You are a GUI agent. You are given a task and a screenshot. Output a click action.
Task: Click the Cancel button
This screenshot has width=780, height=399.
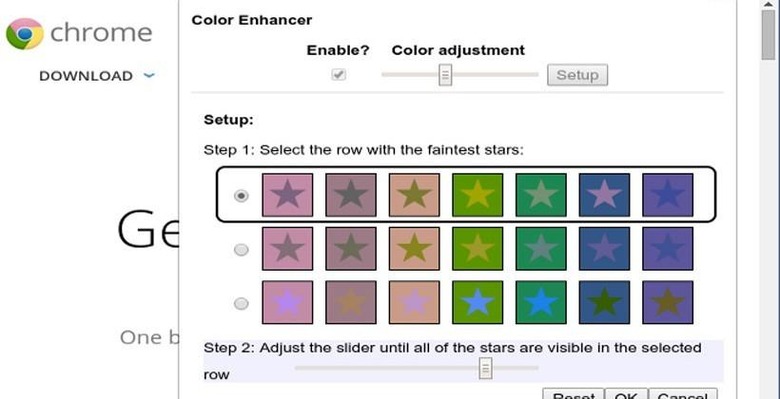point(683,394)
